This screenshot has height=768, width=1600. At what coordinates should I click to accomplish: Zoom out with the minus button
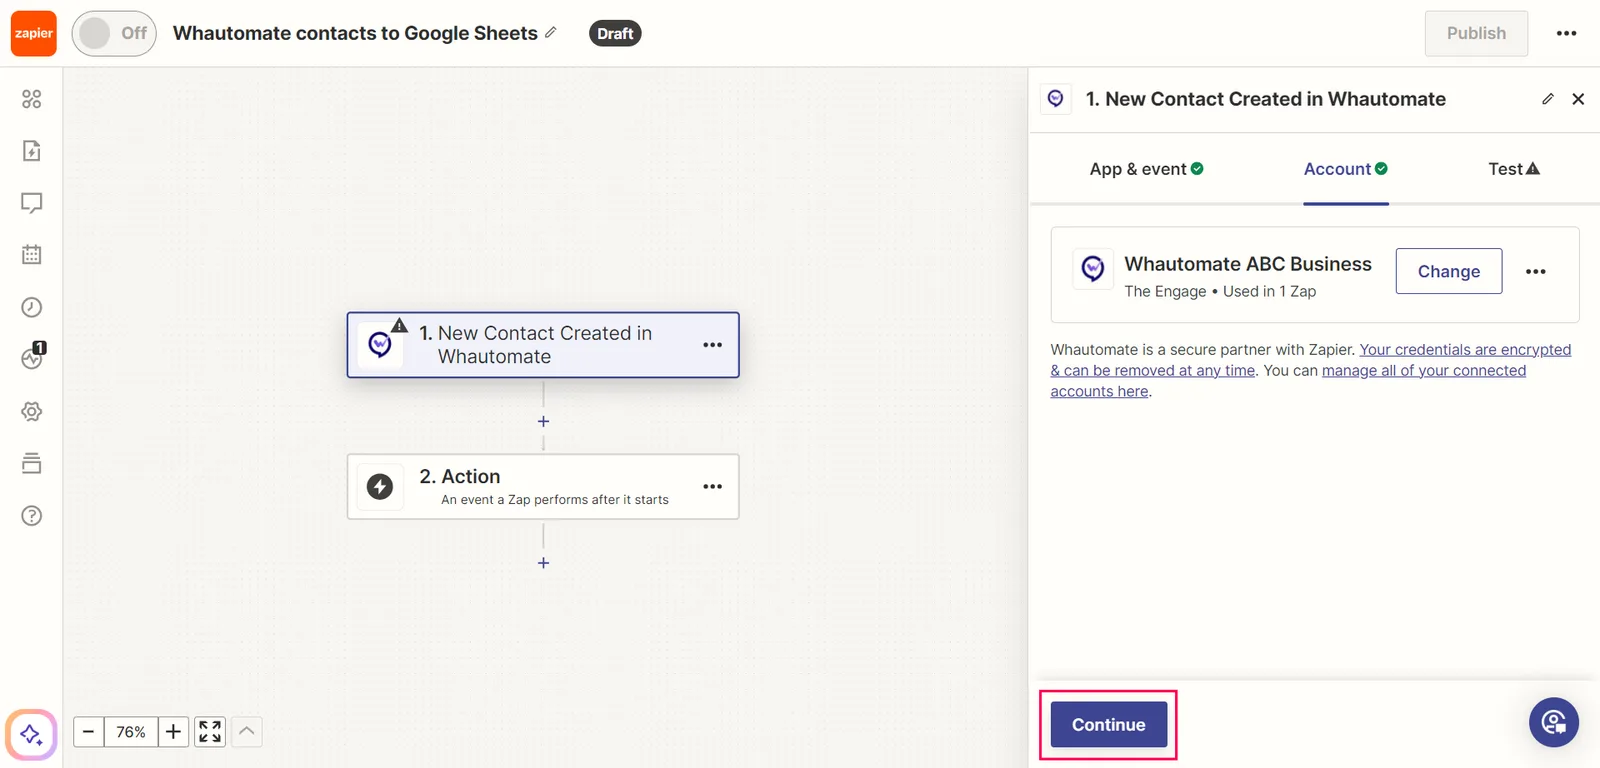(x=88, y=732)
